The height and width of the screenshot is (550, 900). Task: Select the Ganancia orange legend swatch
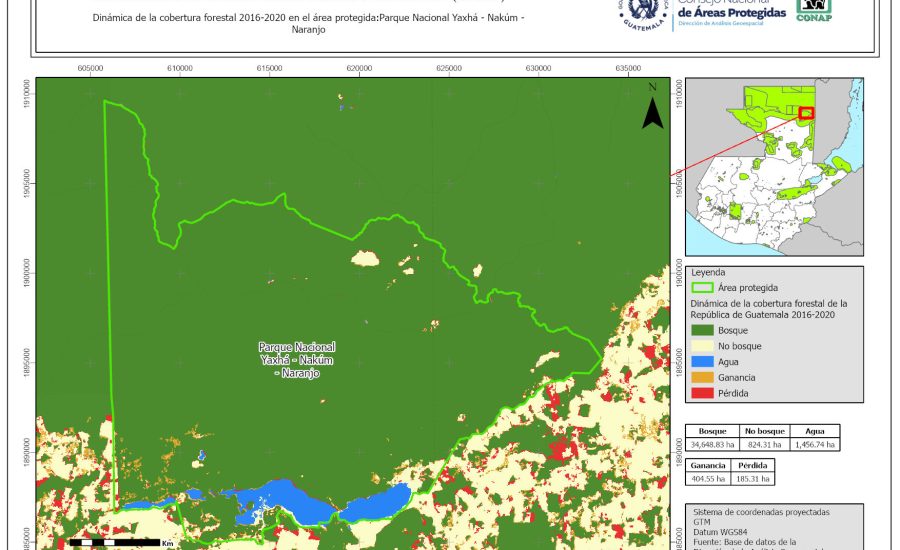702,378
